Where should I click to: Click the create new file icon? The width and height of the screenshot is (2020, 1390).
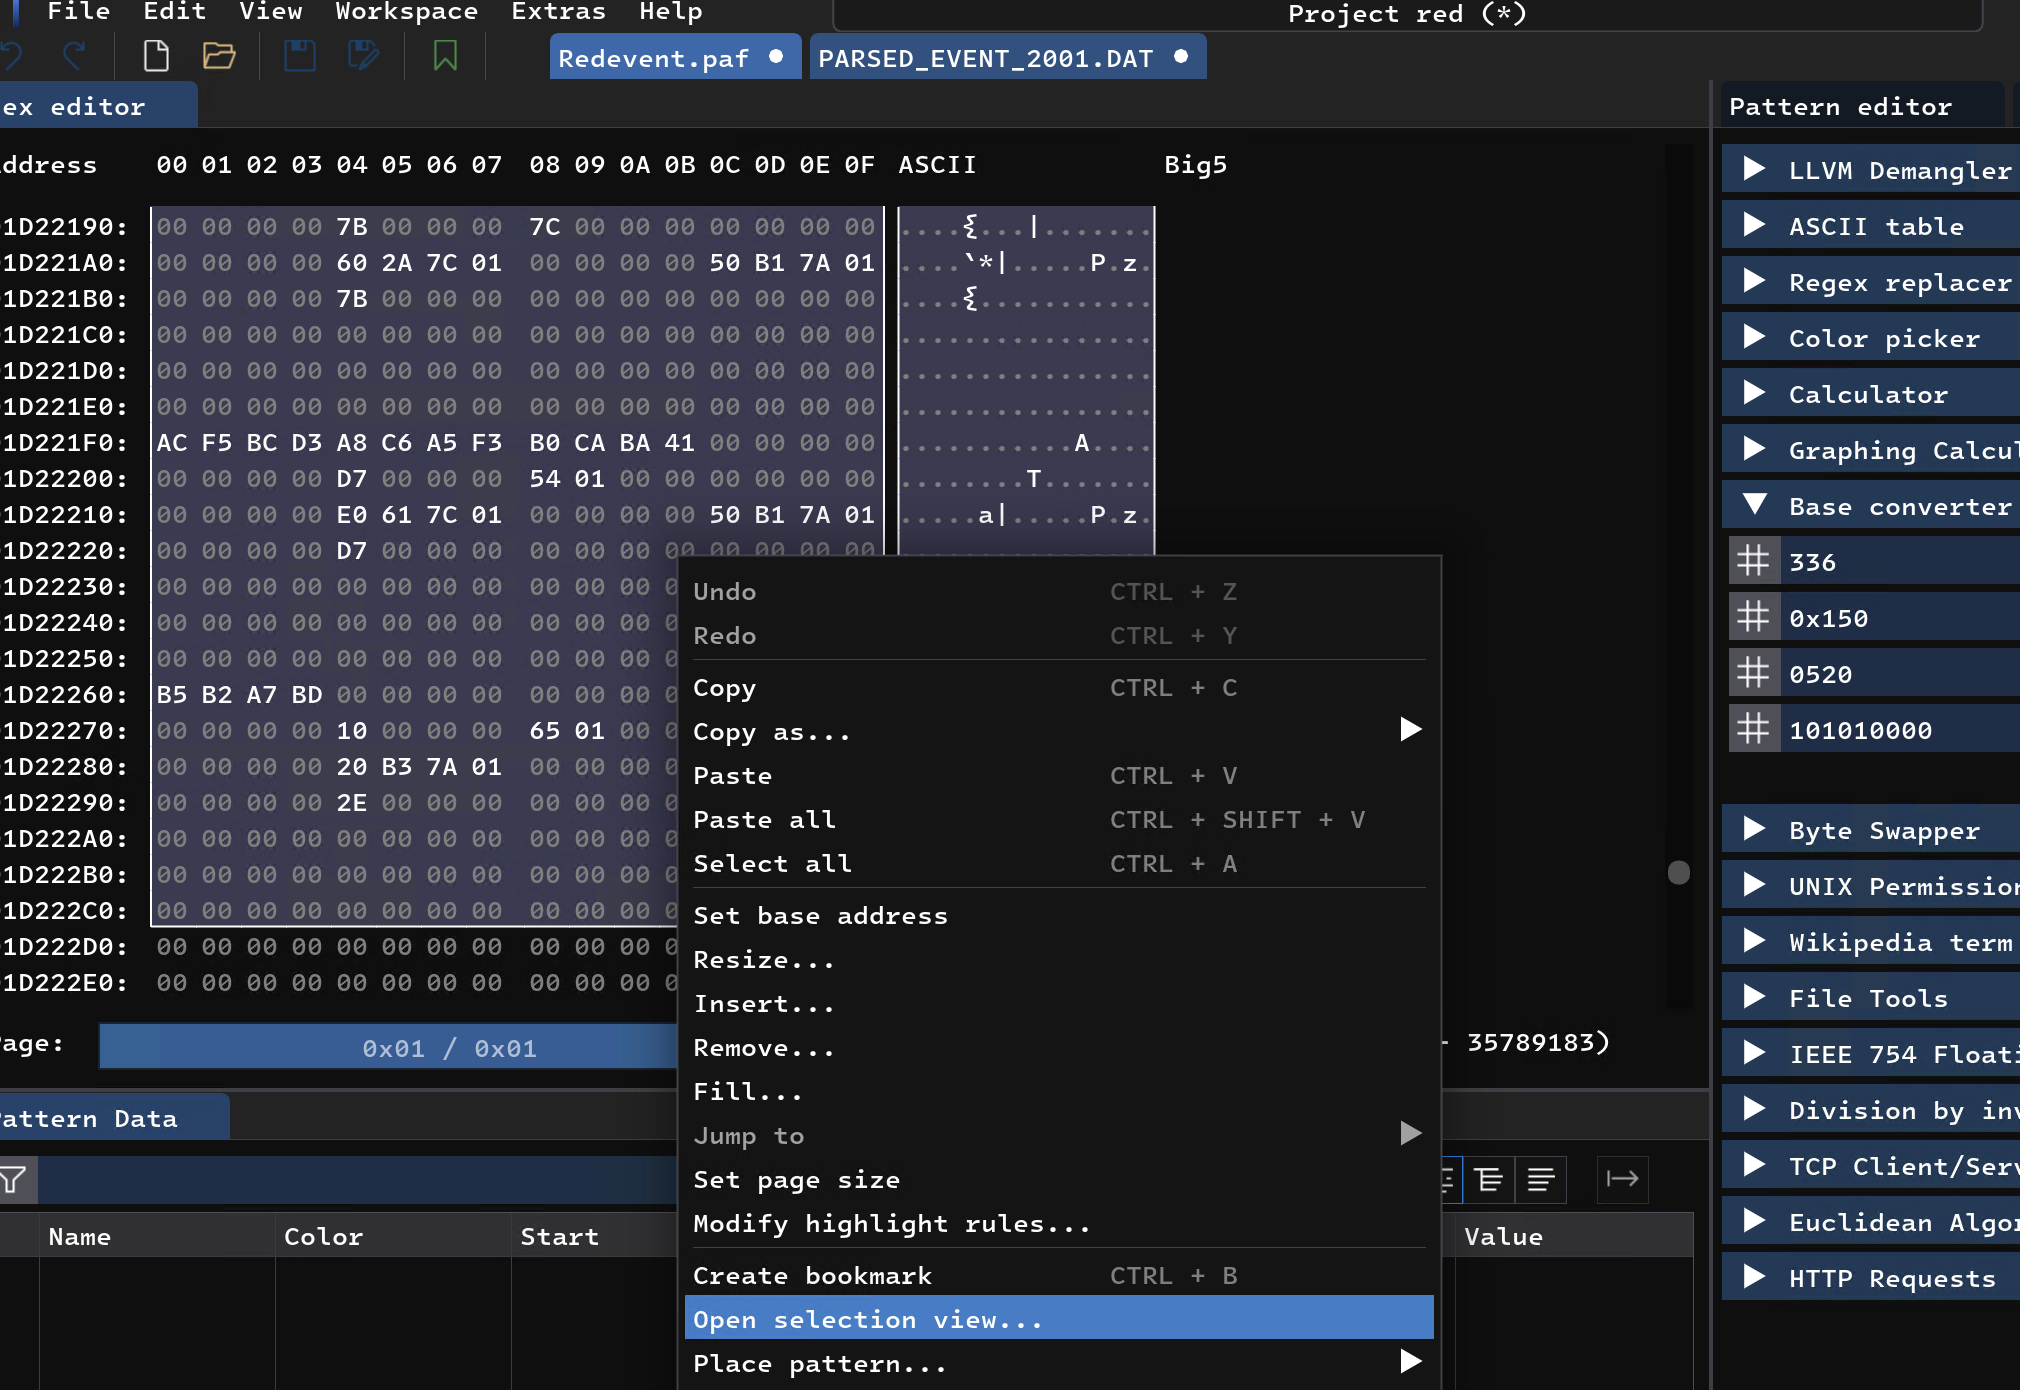pos(156,56)
